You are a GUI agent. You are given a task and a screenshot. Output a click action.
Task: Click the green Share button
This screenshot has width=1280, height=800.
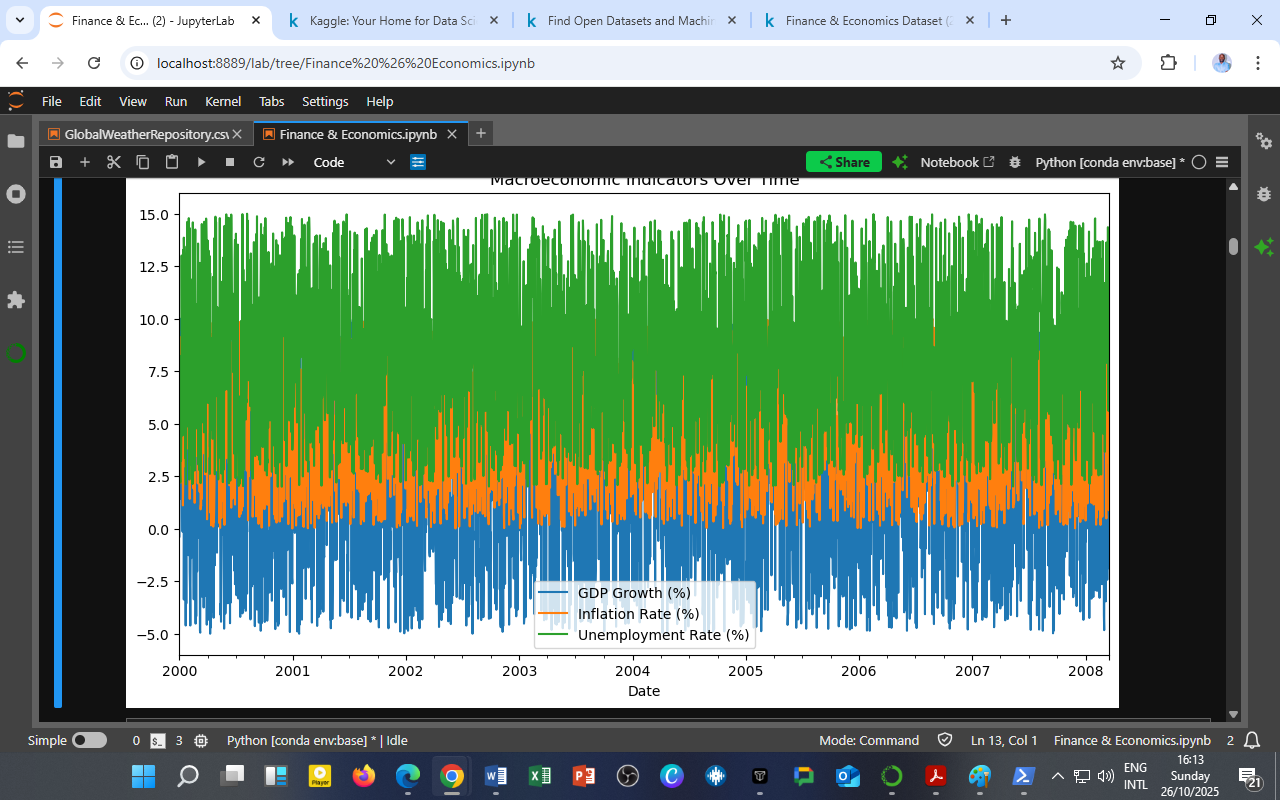pyautogui.click(x=843, y=162)
